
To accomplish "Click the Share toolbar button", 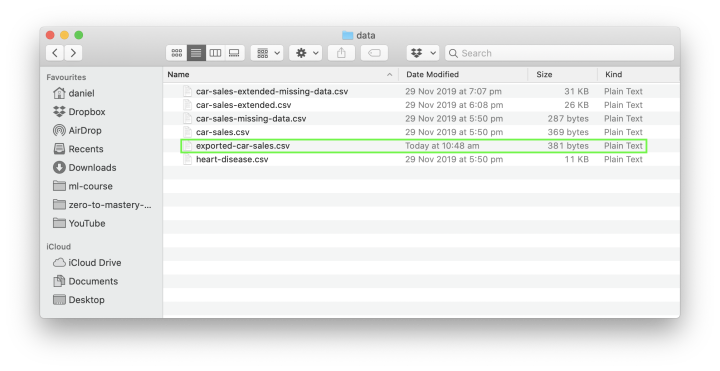I will [x=341, y=53].
